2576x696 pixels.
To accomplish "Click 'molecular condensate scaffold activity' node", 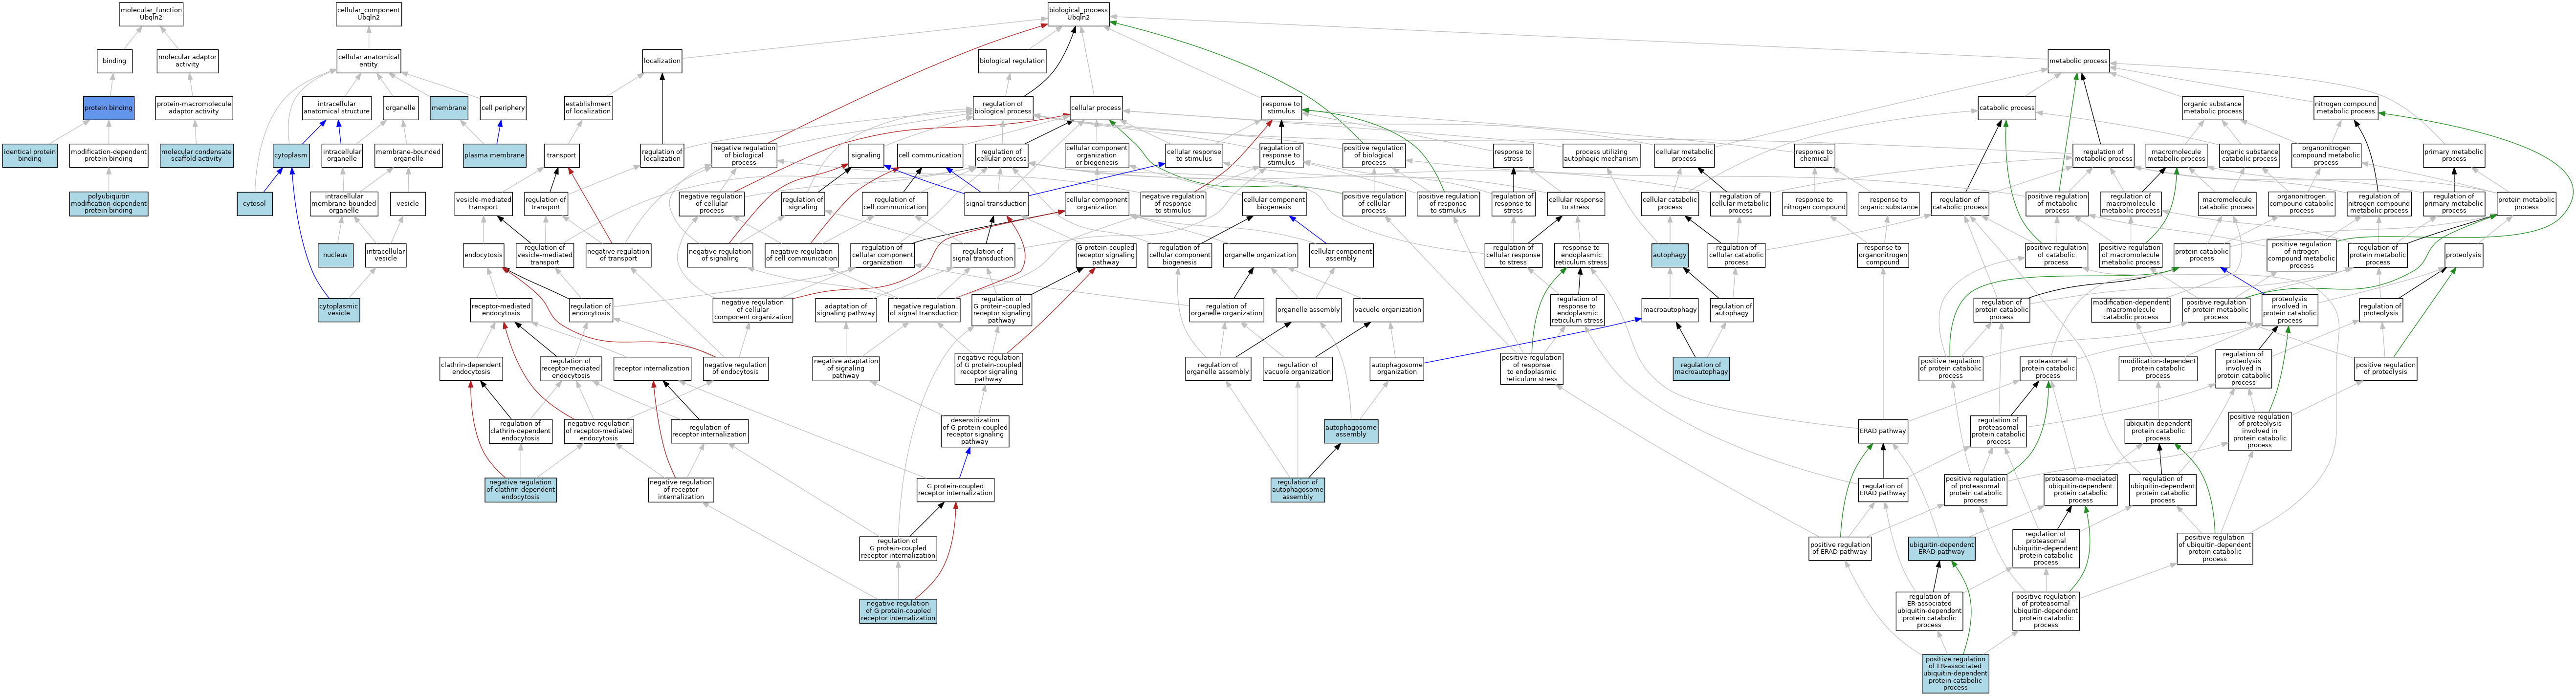I will pyautogui.click(x=197, y=155).
